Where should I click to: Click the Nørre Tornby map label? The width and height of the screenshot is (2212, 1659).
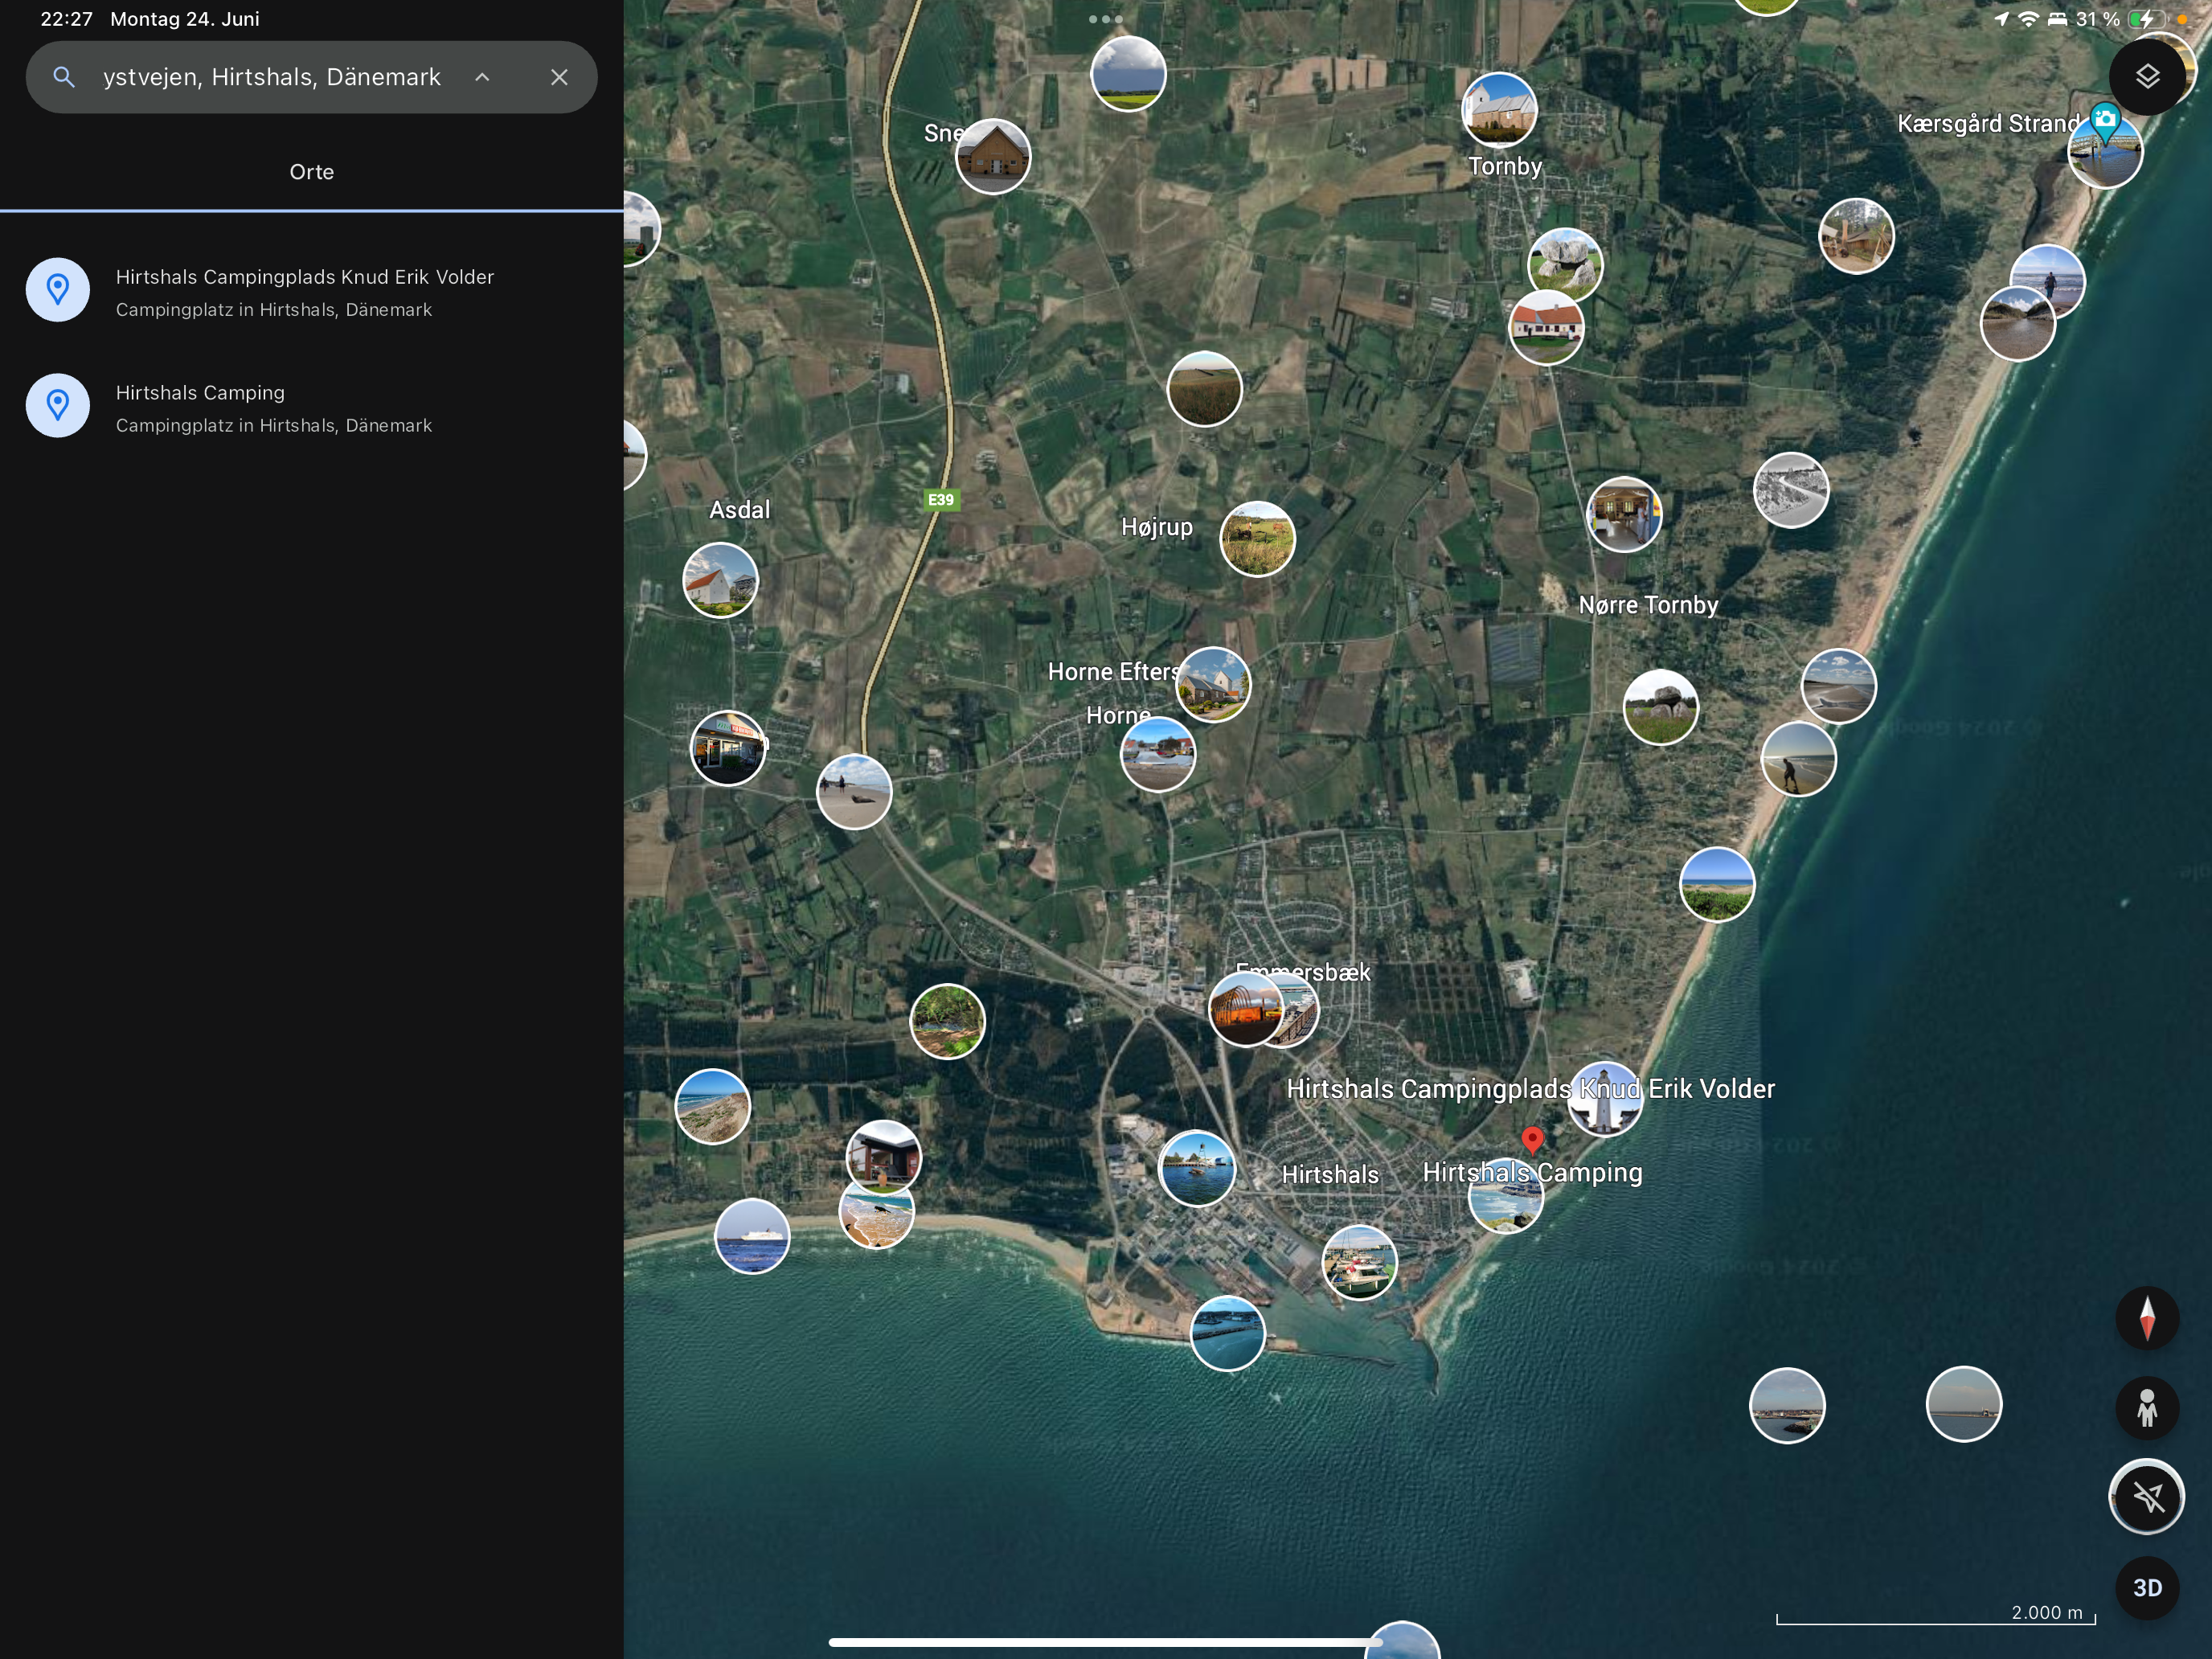point(1648,605)
